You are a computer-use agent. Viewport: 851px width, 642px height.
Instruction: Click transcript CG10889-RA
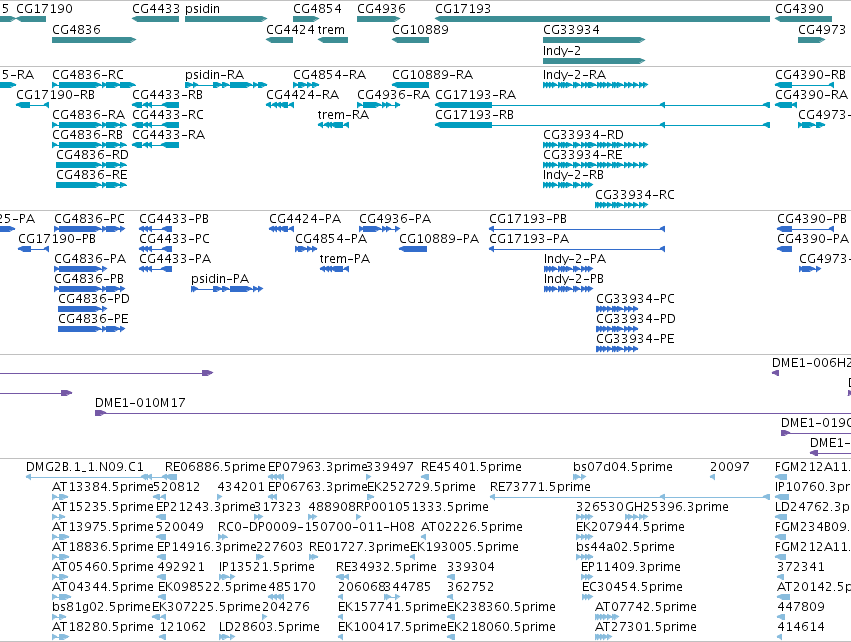point(433,74)
